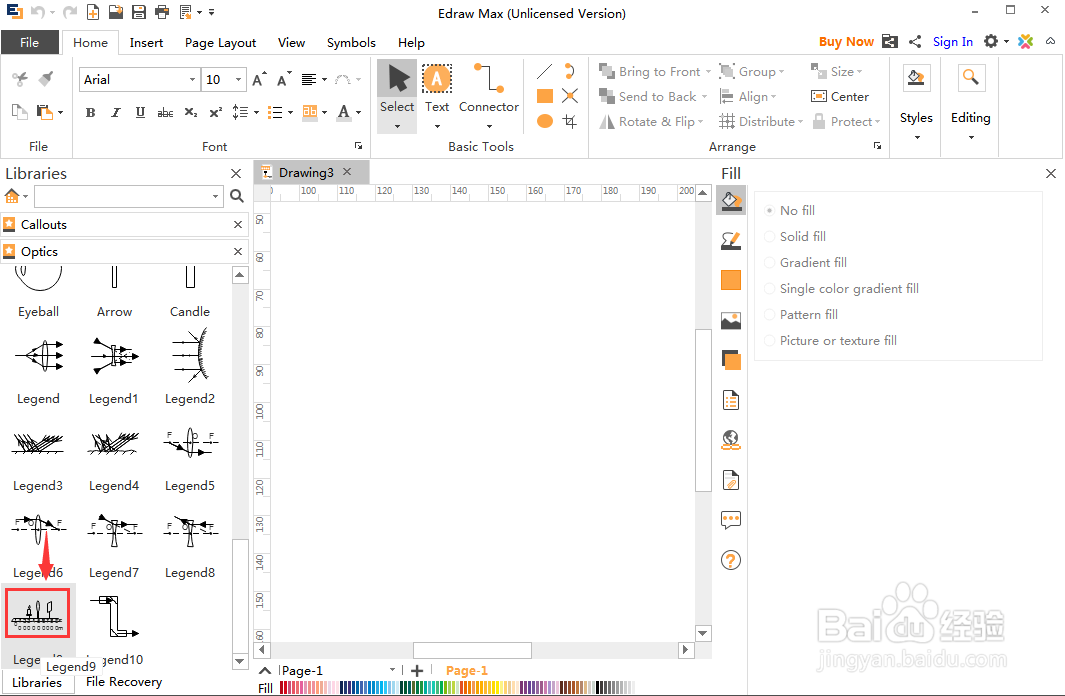Select the Legend9 optics symbol thumbnail
This screenshot has width=1065, height=696.
click(38, 614)
